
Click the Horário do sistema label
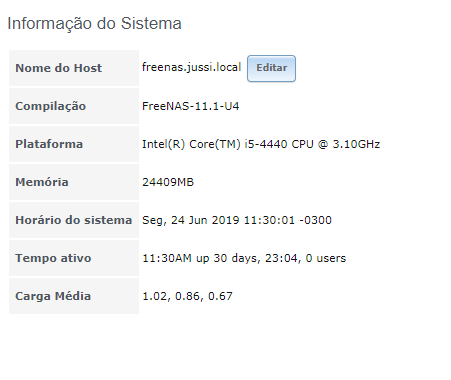point(74,220)
